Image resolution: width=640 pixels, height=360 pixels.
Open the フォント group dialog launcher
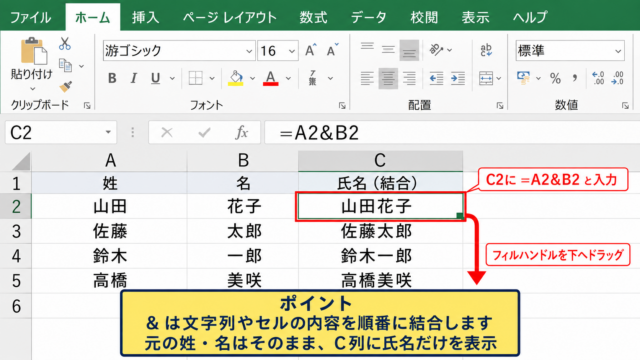click(x=342, y=106)
